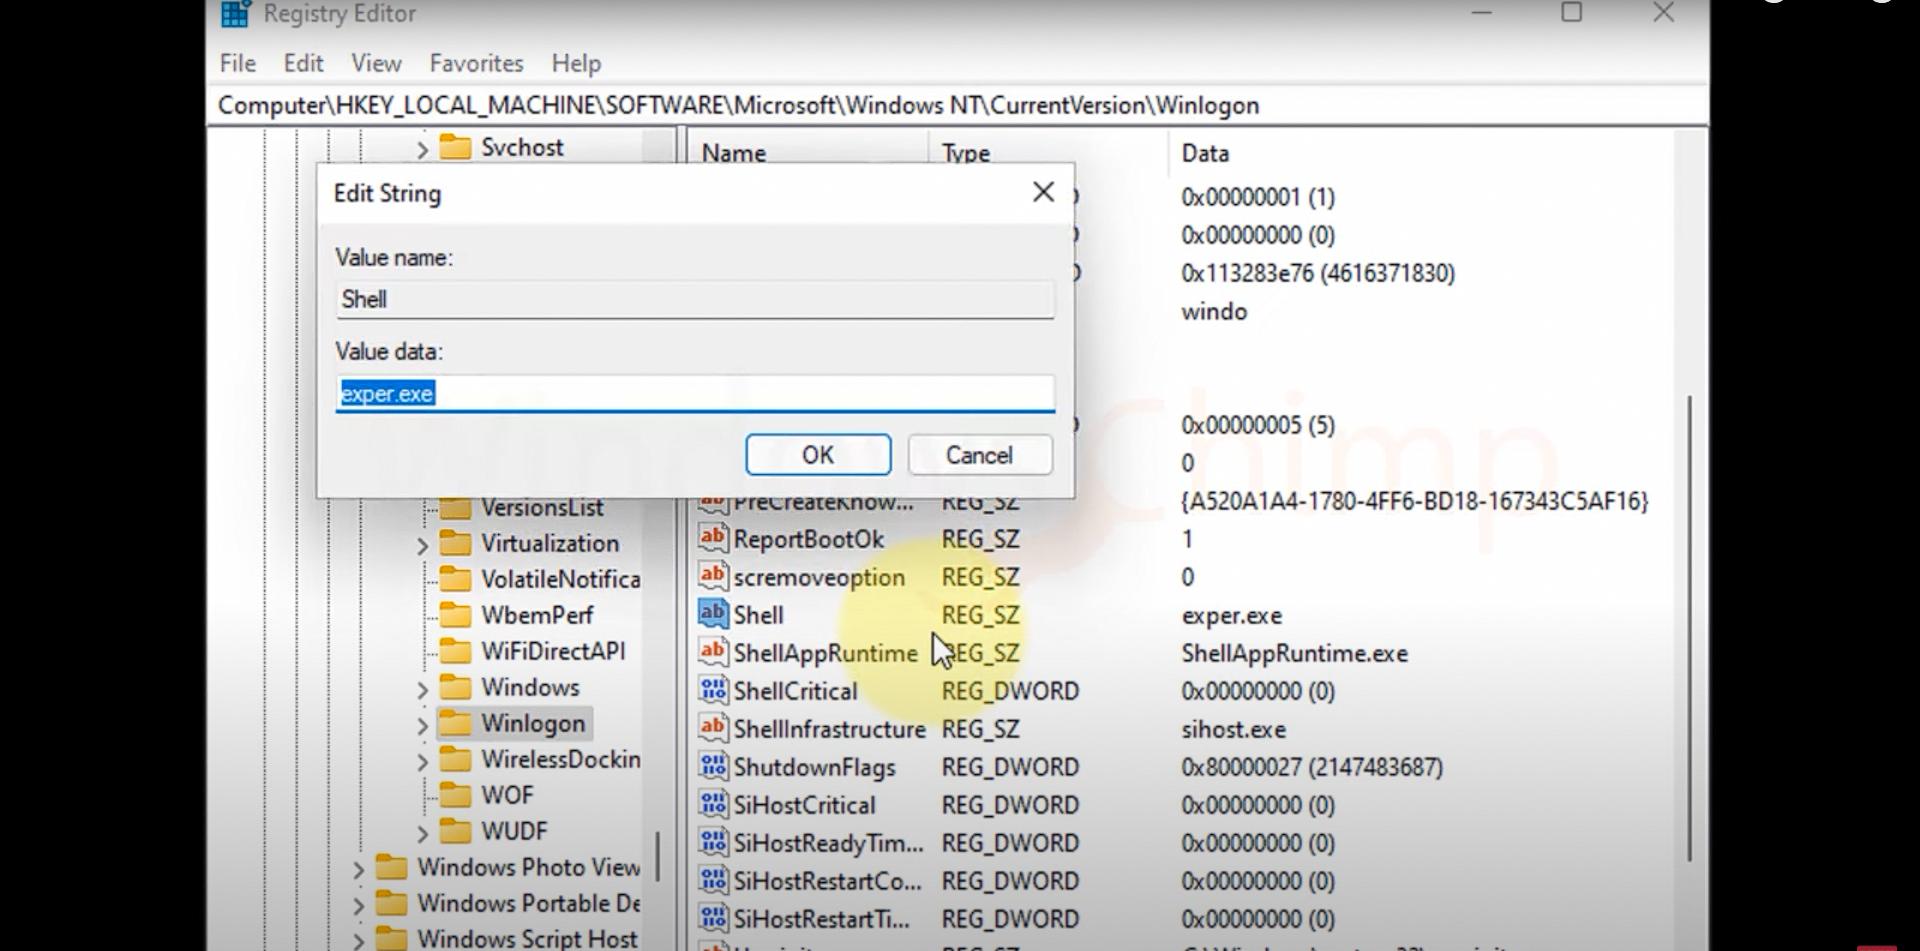The image size is (1920, 951).
Task: Select the Windows folder icon
Action: [x=455, y=687]
